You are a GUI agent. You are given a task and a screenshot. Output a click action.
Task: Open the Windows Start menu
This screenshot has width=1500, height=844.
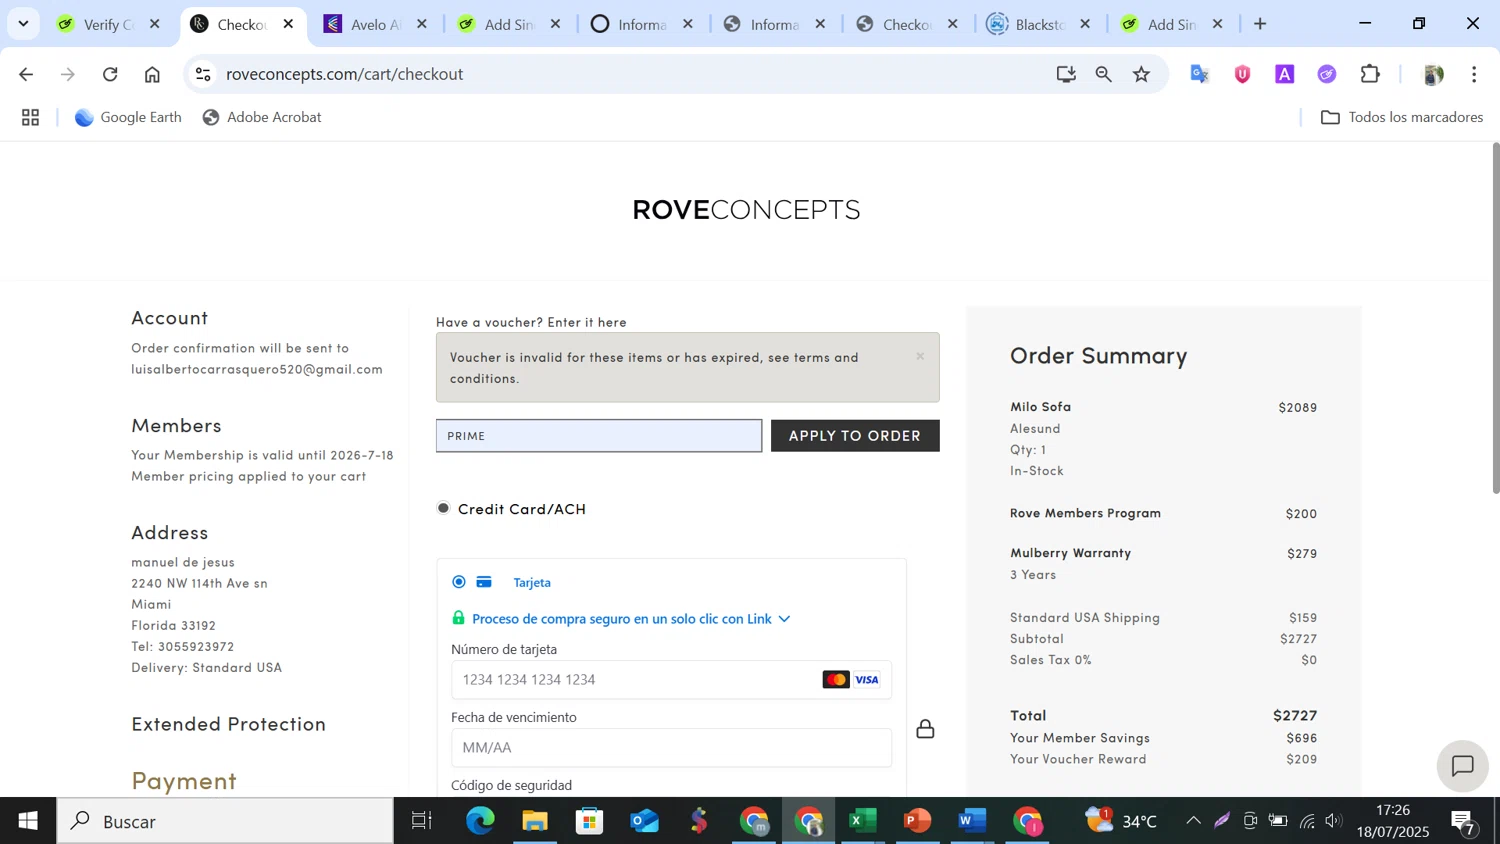[28, 821]
